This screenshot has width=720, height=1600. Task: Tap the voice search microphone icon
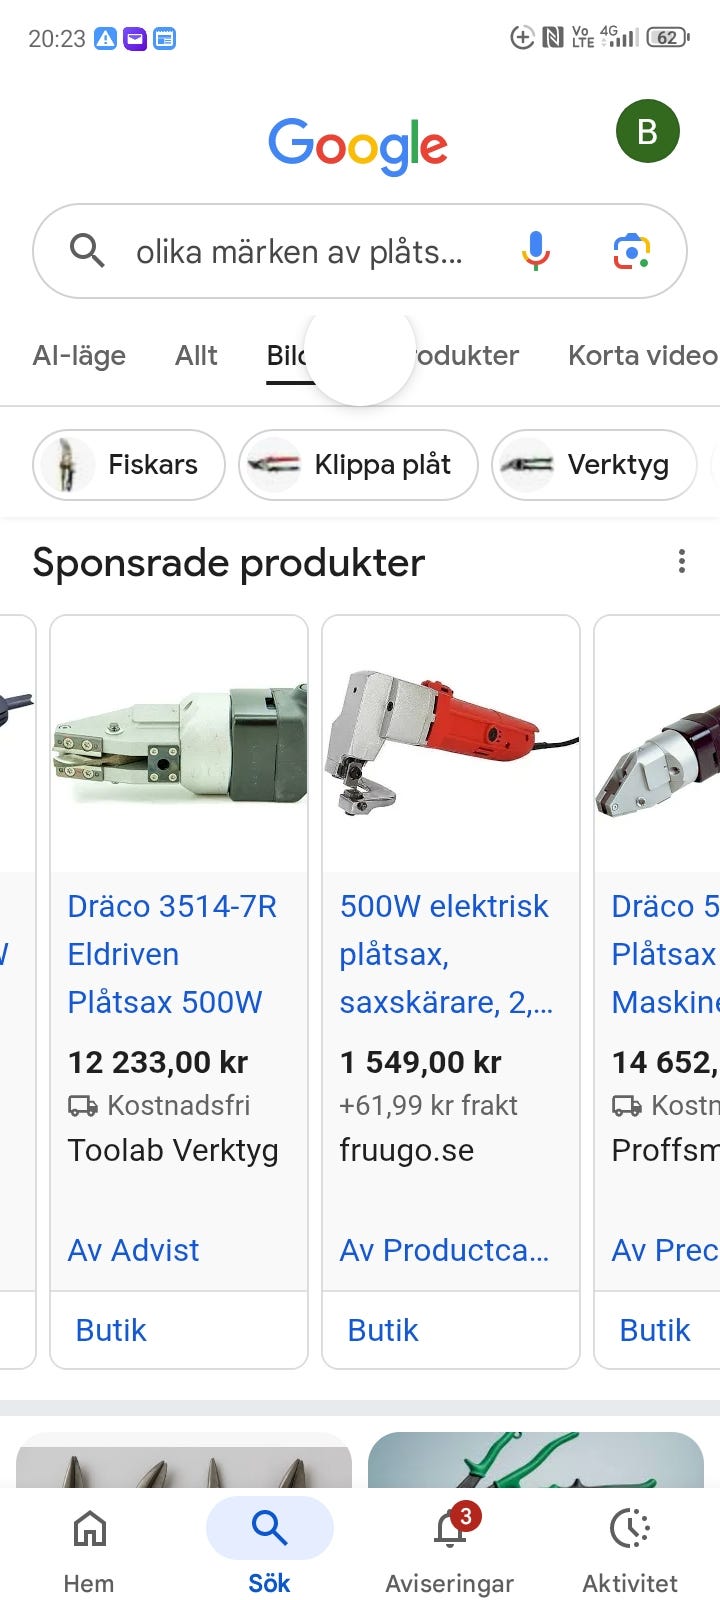(x=536, y=251)
